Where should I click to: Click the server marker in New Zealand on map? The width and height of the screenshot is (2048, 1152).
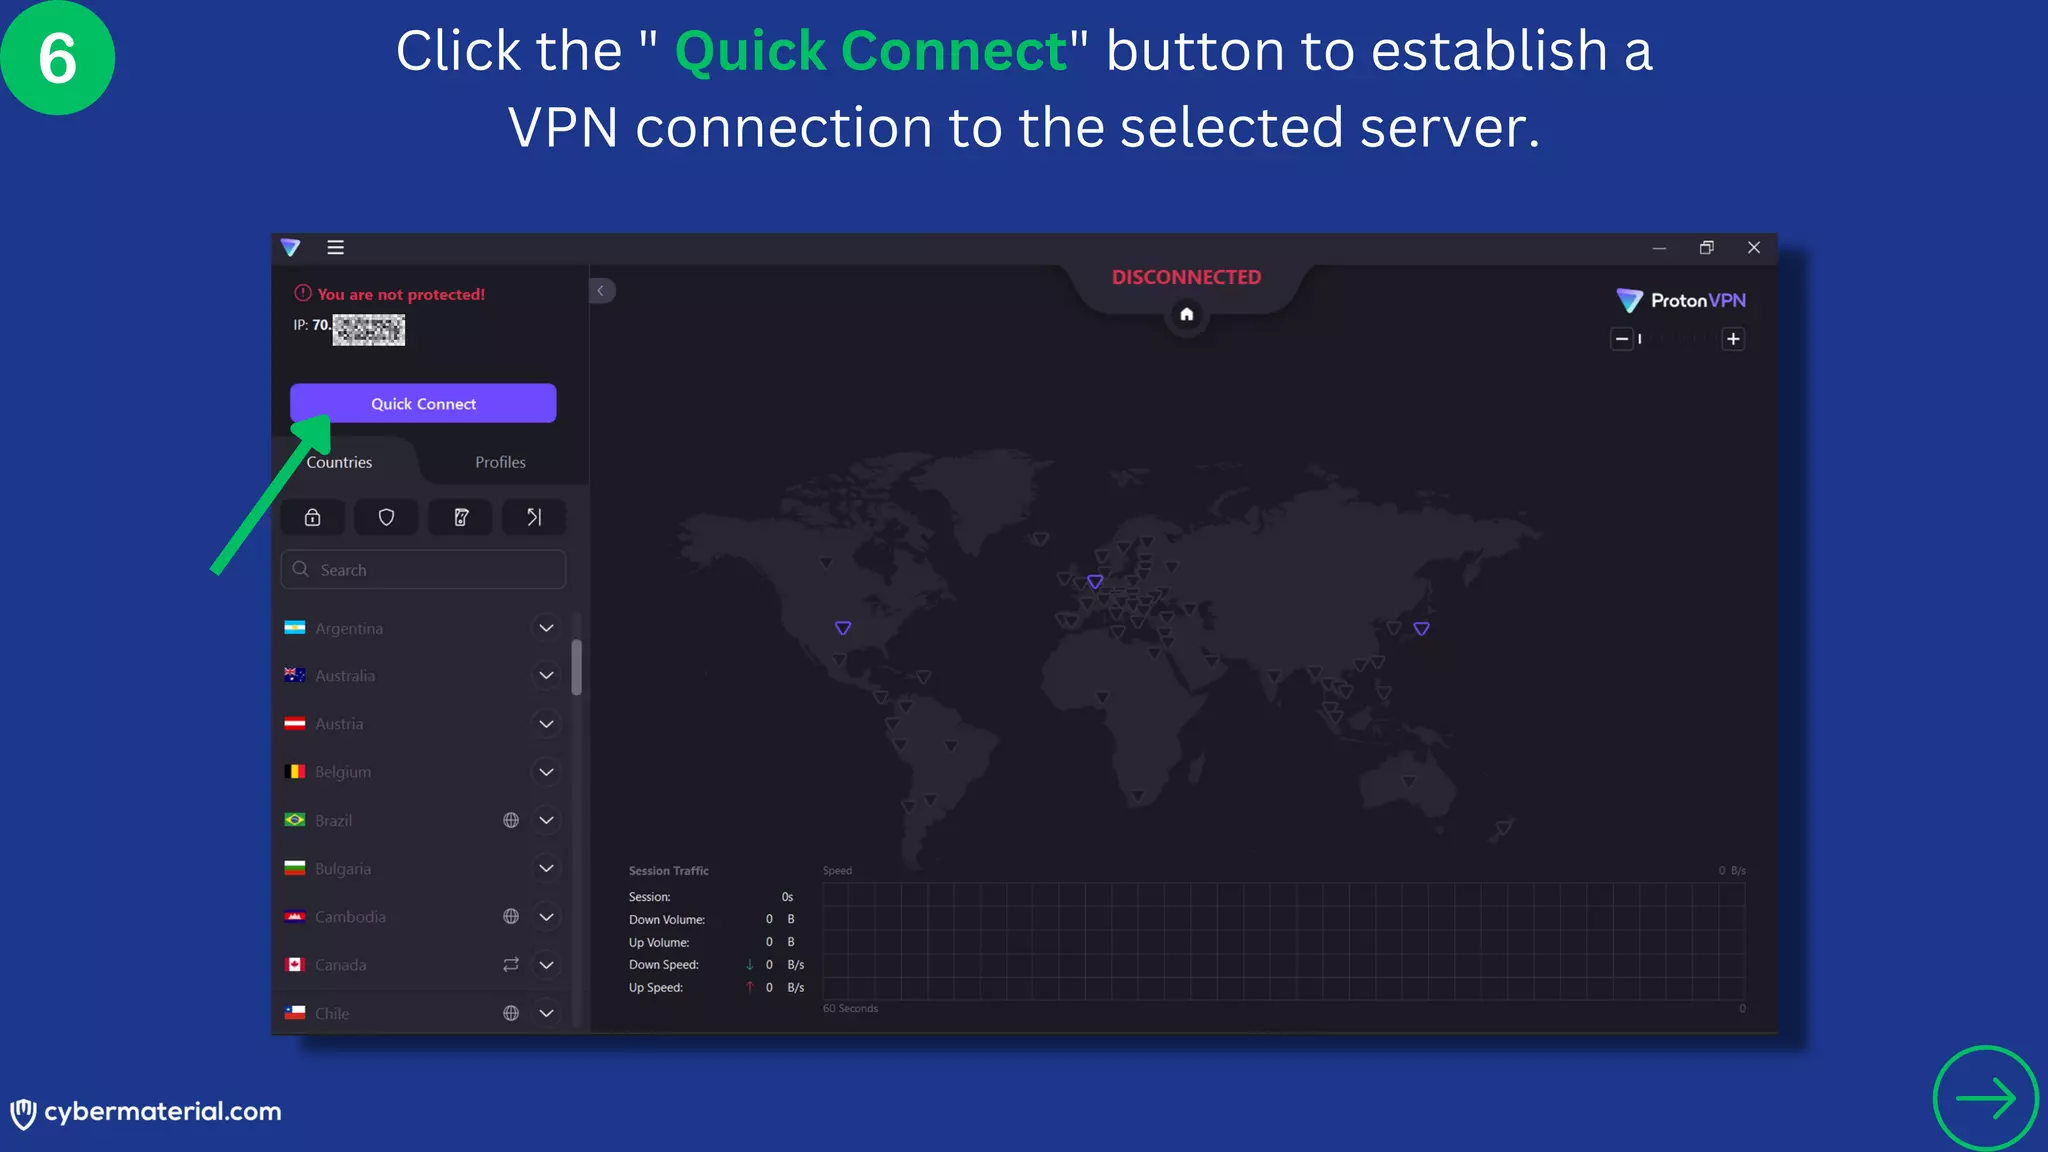pyautogui.click(x=1503, y=828)
